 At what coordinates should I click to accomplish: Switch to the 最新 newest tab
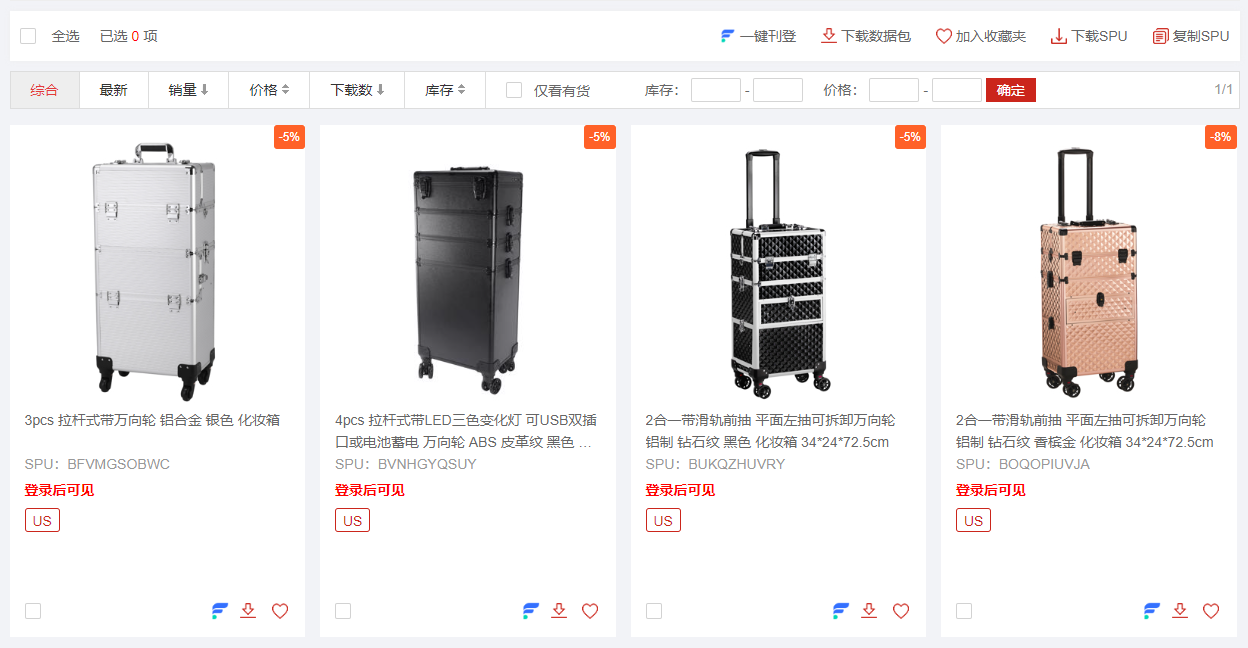tap(113, 90)
